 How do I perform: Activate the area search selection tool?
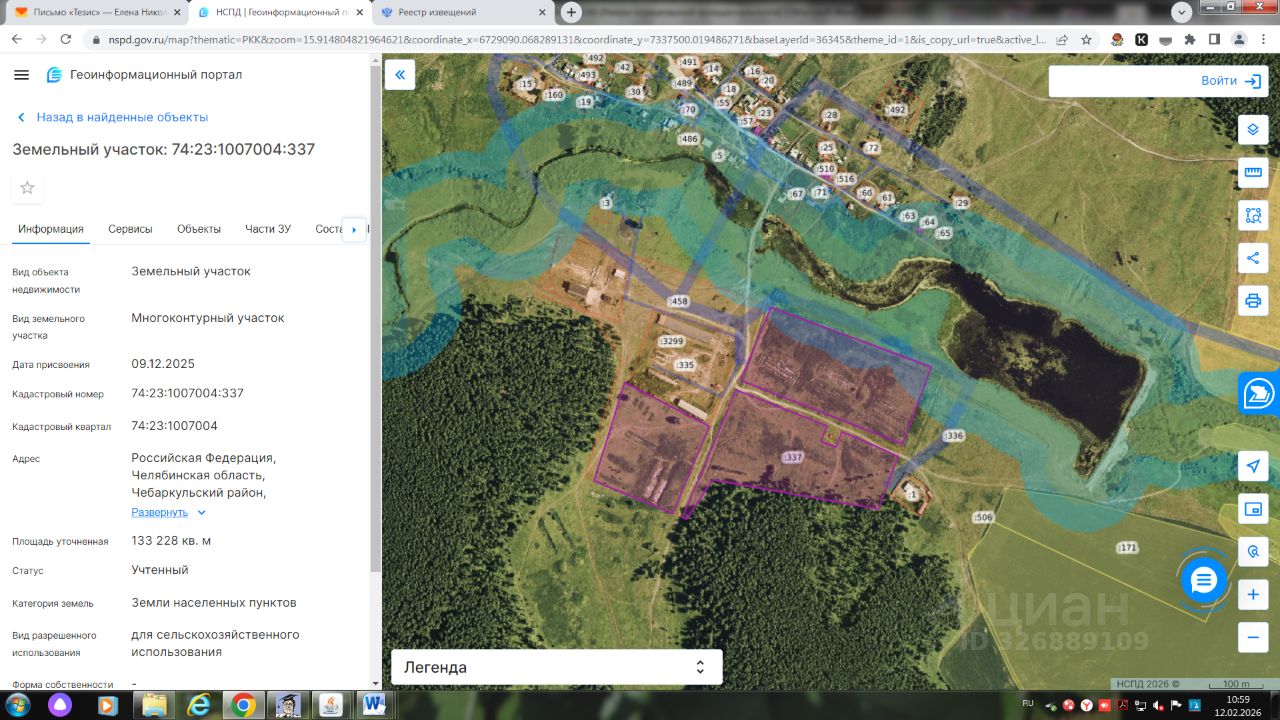pos(1253,215)
